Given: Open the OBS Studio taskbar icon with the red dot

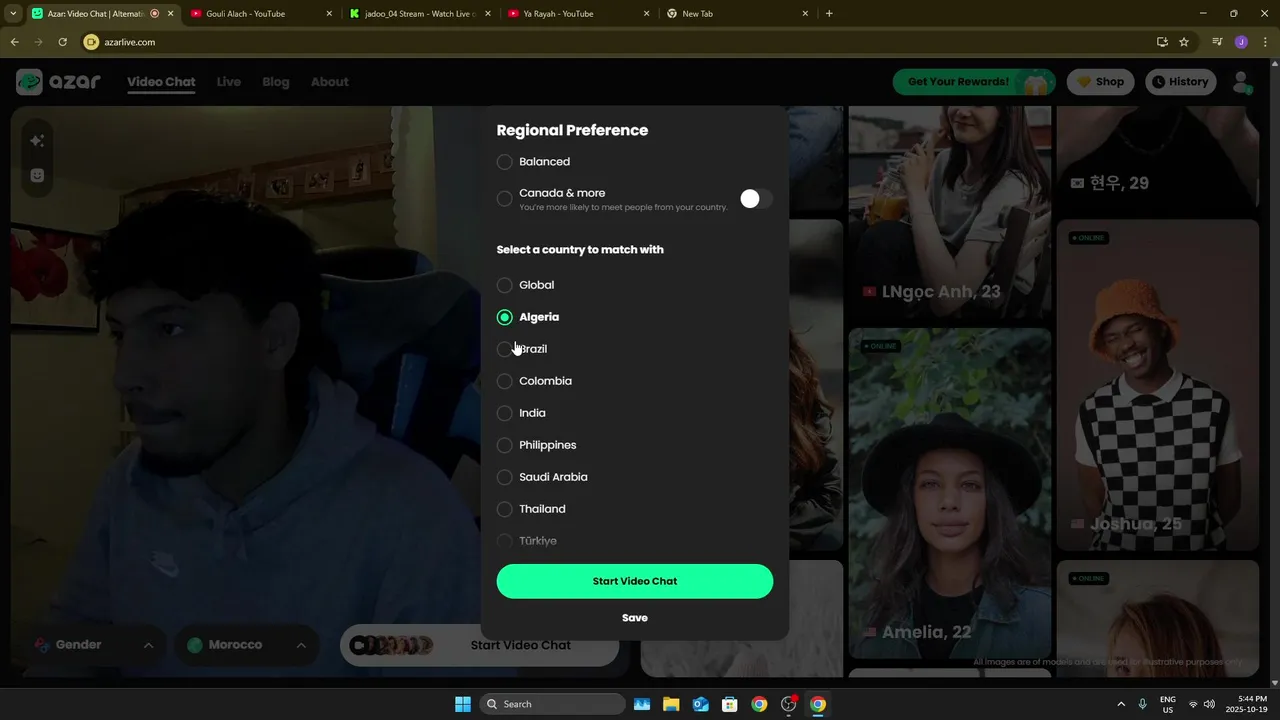Looking at the screenshot, I should (x=789, y=704).
